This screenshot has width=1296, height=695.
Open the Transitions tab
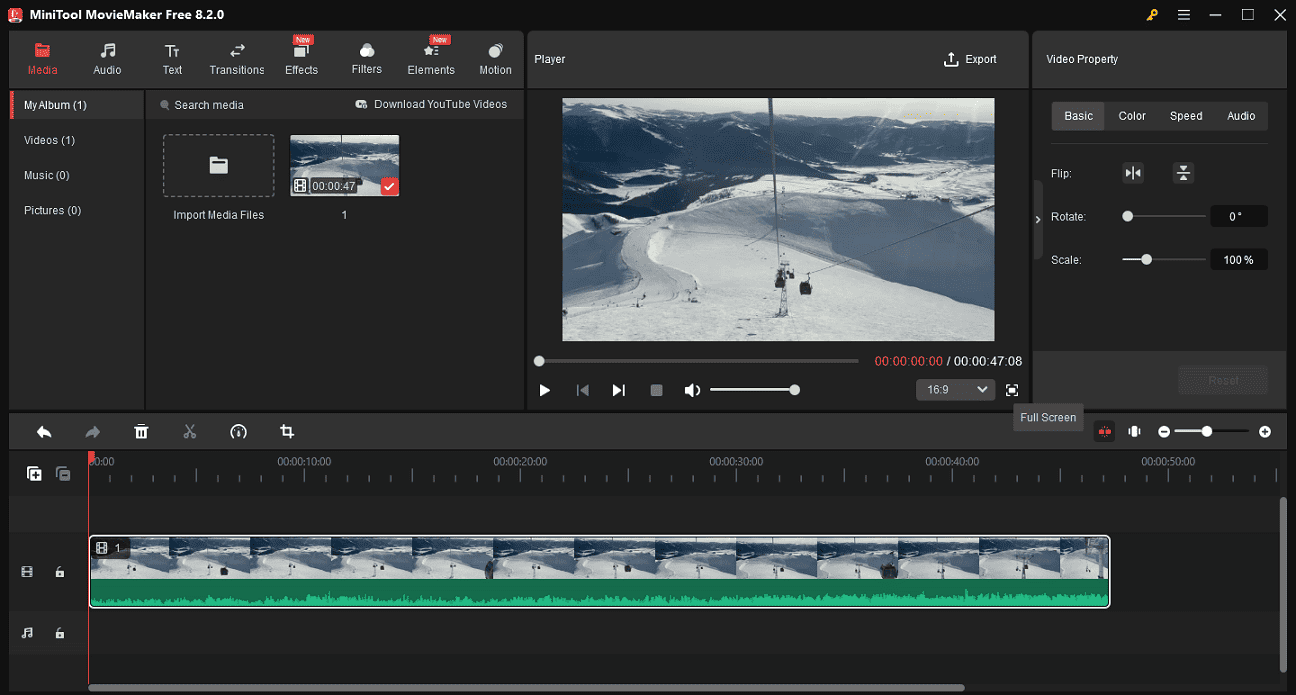[x=237, y=59]
